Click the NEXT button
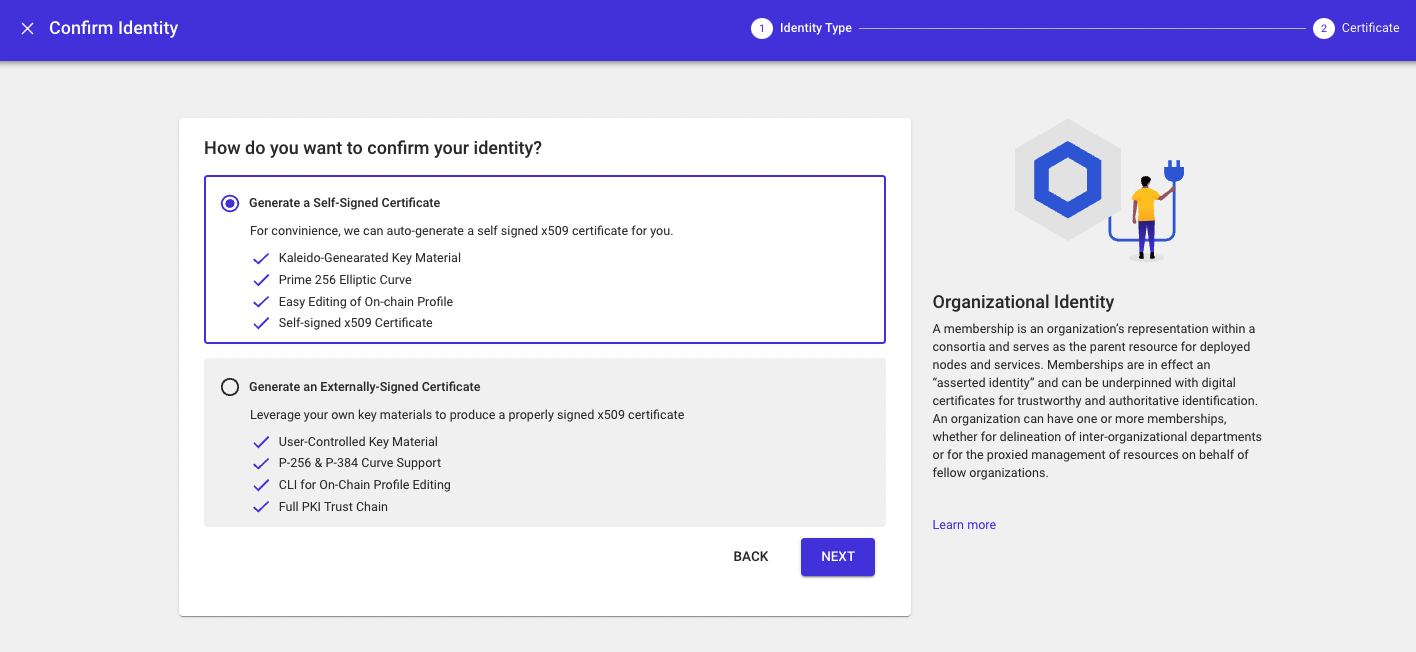The height and width of the screenshot is (652, 1416). pyautogui.click(x=838, y=557)
